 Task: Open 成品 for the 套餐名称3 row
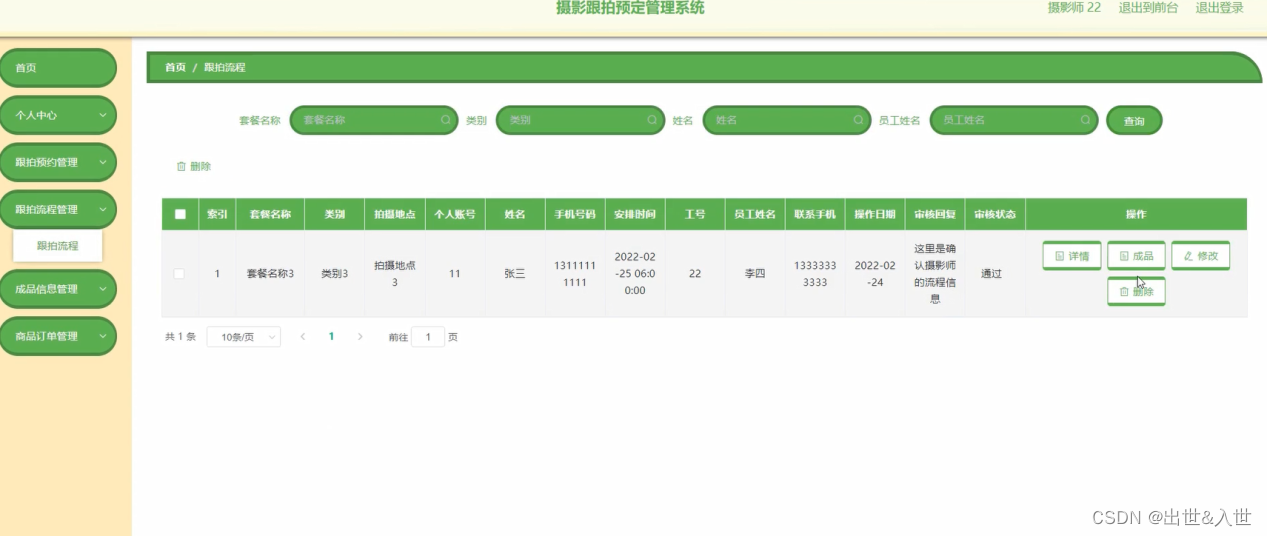tap(1136, 256)
